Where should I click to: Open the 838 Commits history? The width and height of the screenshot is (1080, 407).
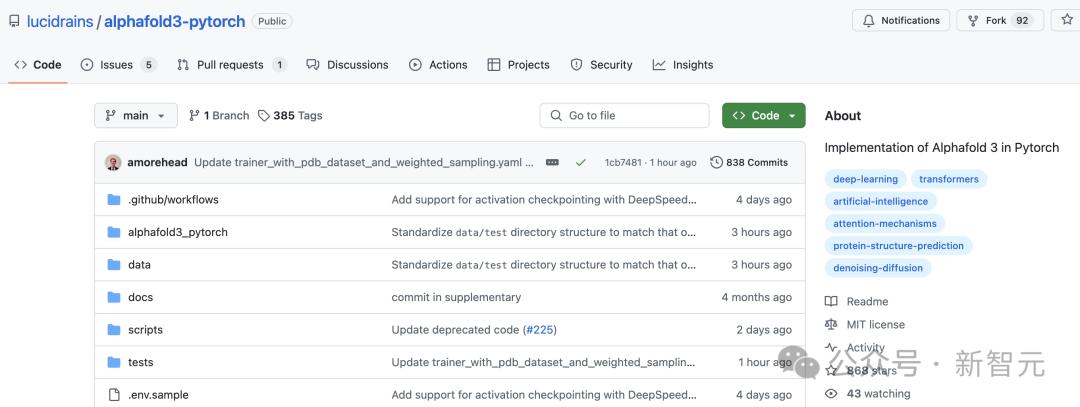pos(749,162)
